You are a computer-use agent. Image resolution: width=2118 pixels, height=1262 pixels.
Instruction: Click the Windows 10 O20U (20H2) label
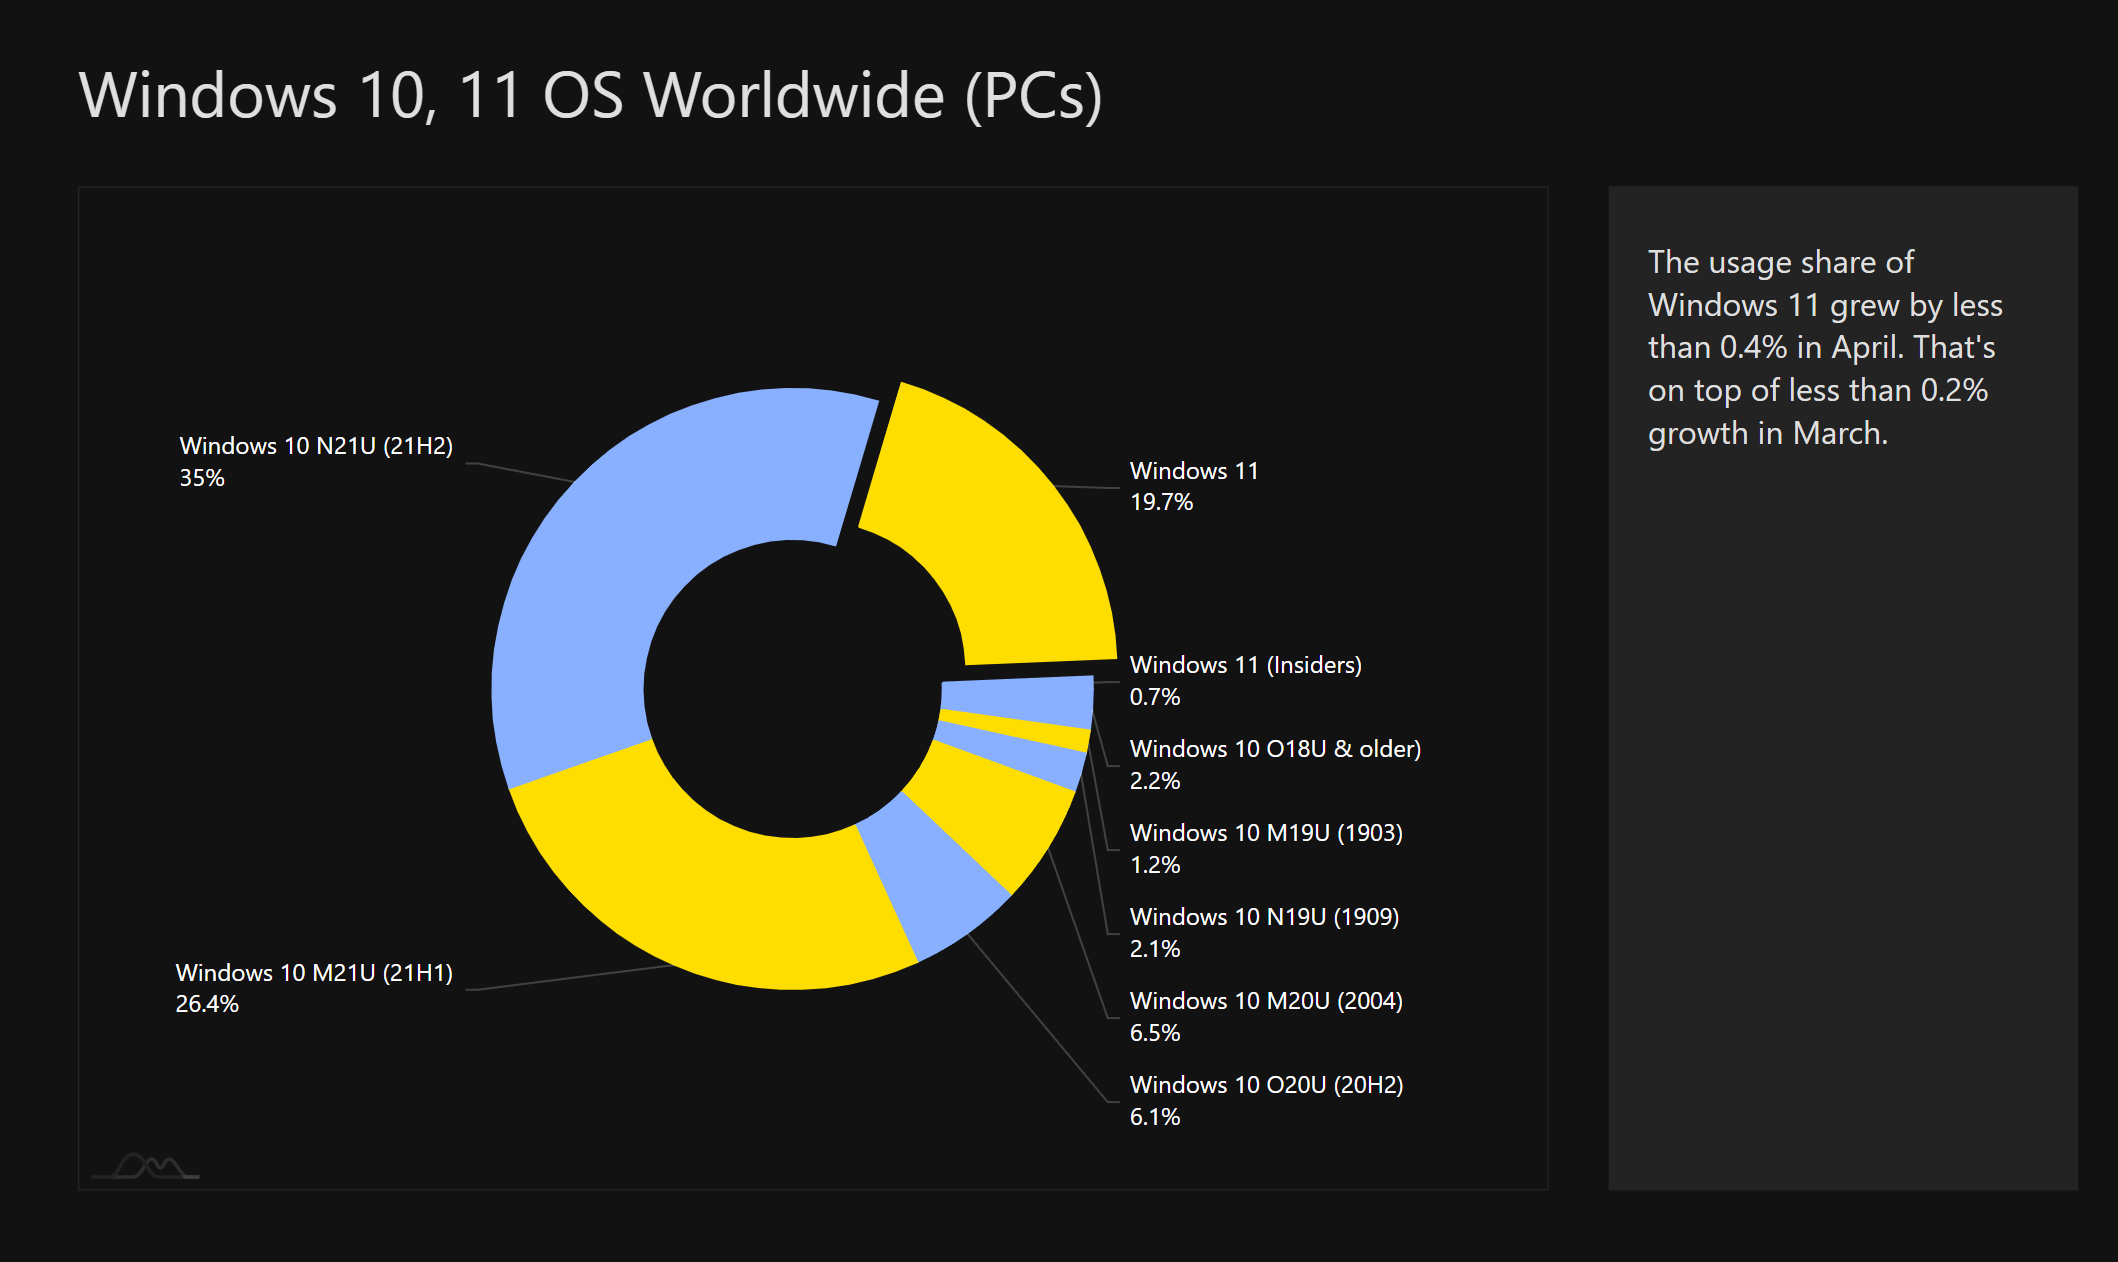(1265, 1085)
